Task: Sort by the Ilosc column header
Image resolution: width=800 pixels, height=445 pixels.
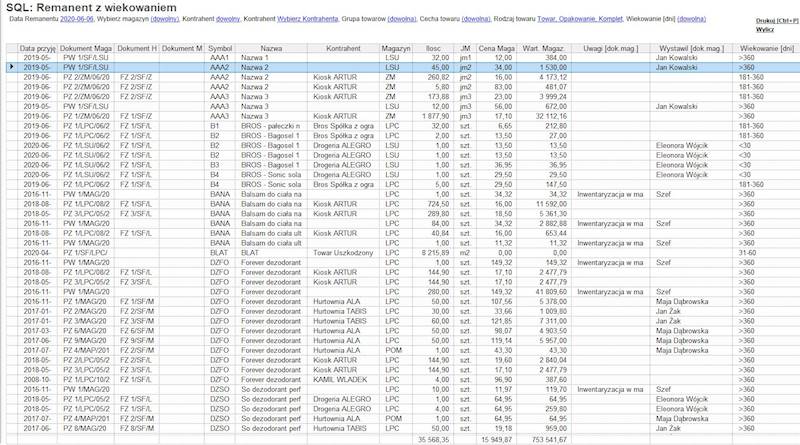Action: point(433,48)
